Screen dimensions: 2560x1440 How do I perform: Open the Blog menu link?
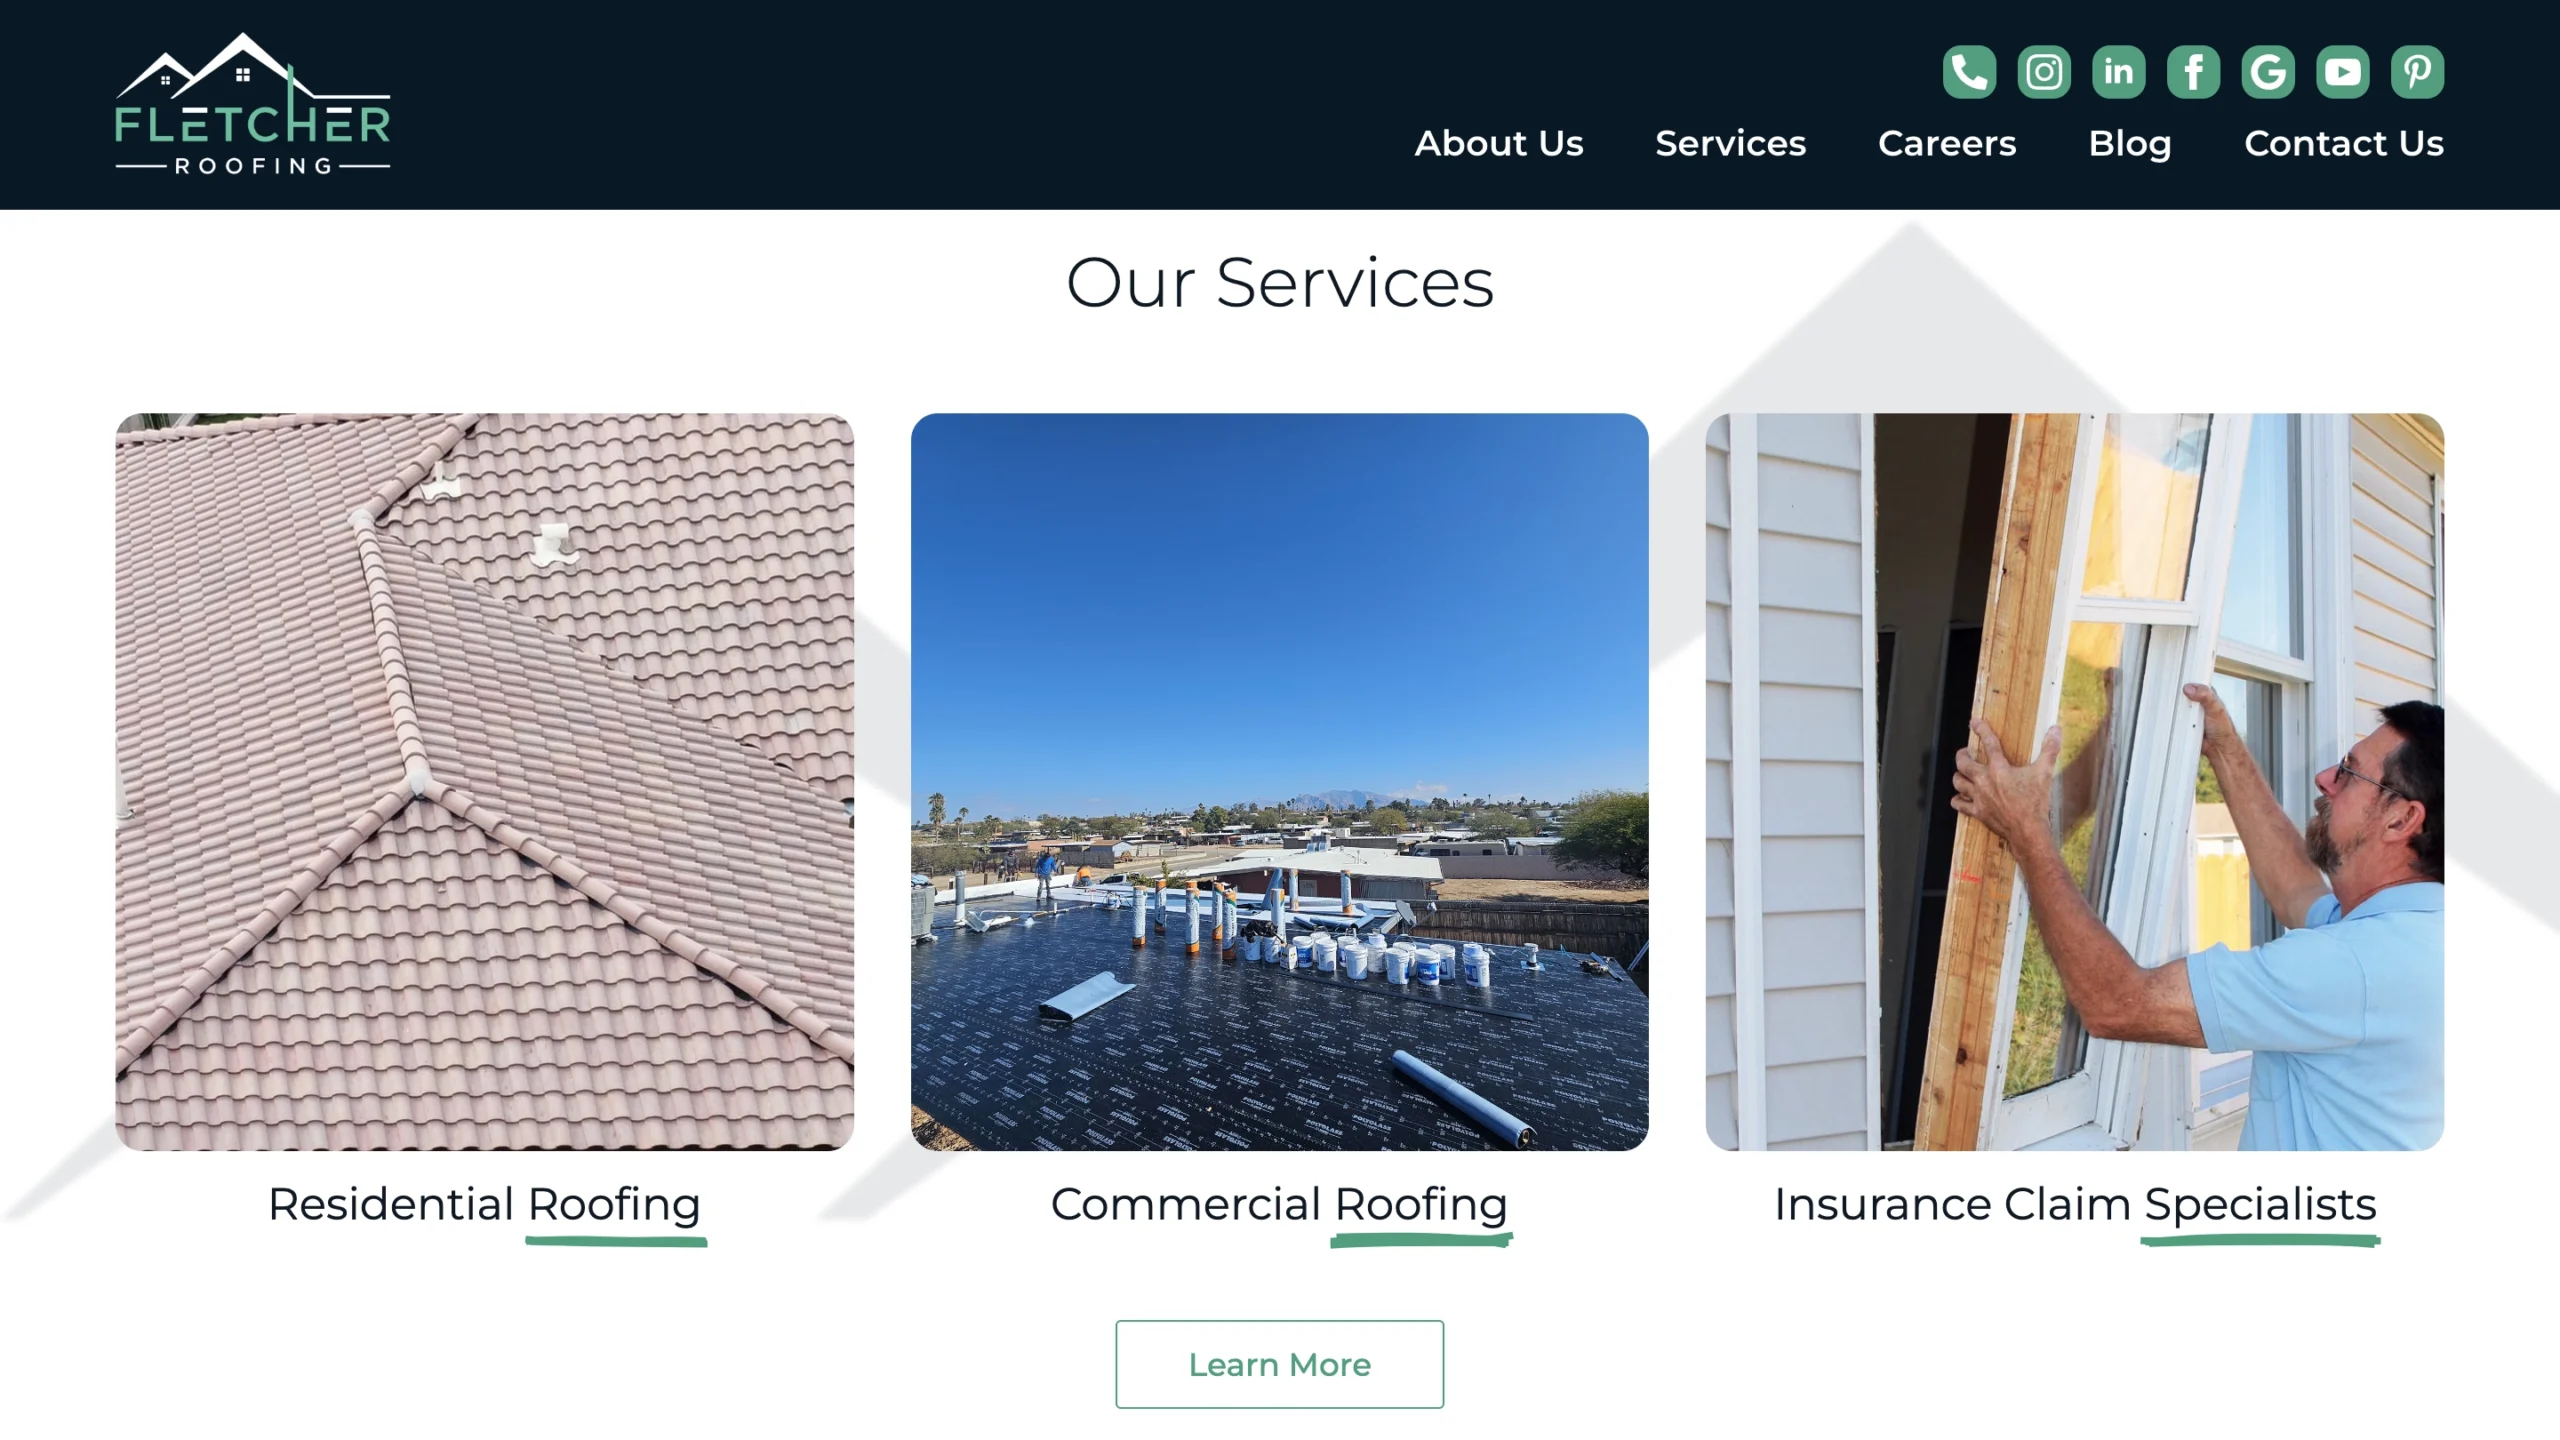coord(2130,144)
